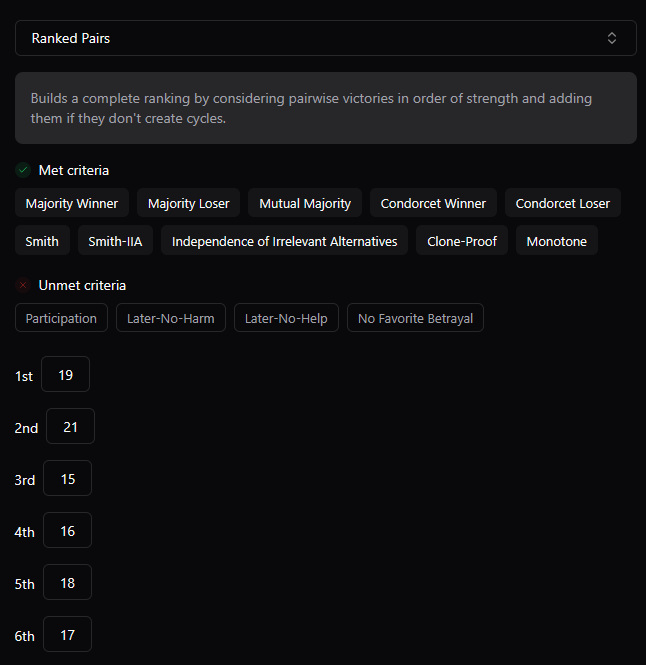This screenshot has height=665, width=646.
Task: Select the Monotone badge
Action: [x=557, y=241]
